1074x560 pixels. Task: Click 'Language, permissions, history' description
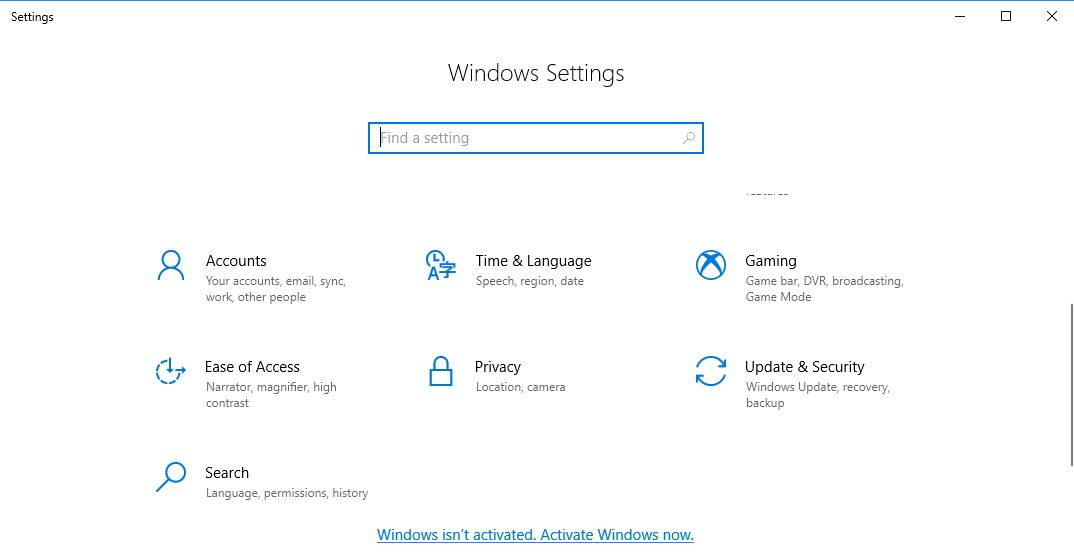pos(286,493)
